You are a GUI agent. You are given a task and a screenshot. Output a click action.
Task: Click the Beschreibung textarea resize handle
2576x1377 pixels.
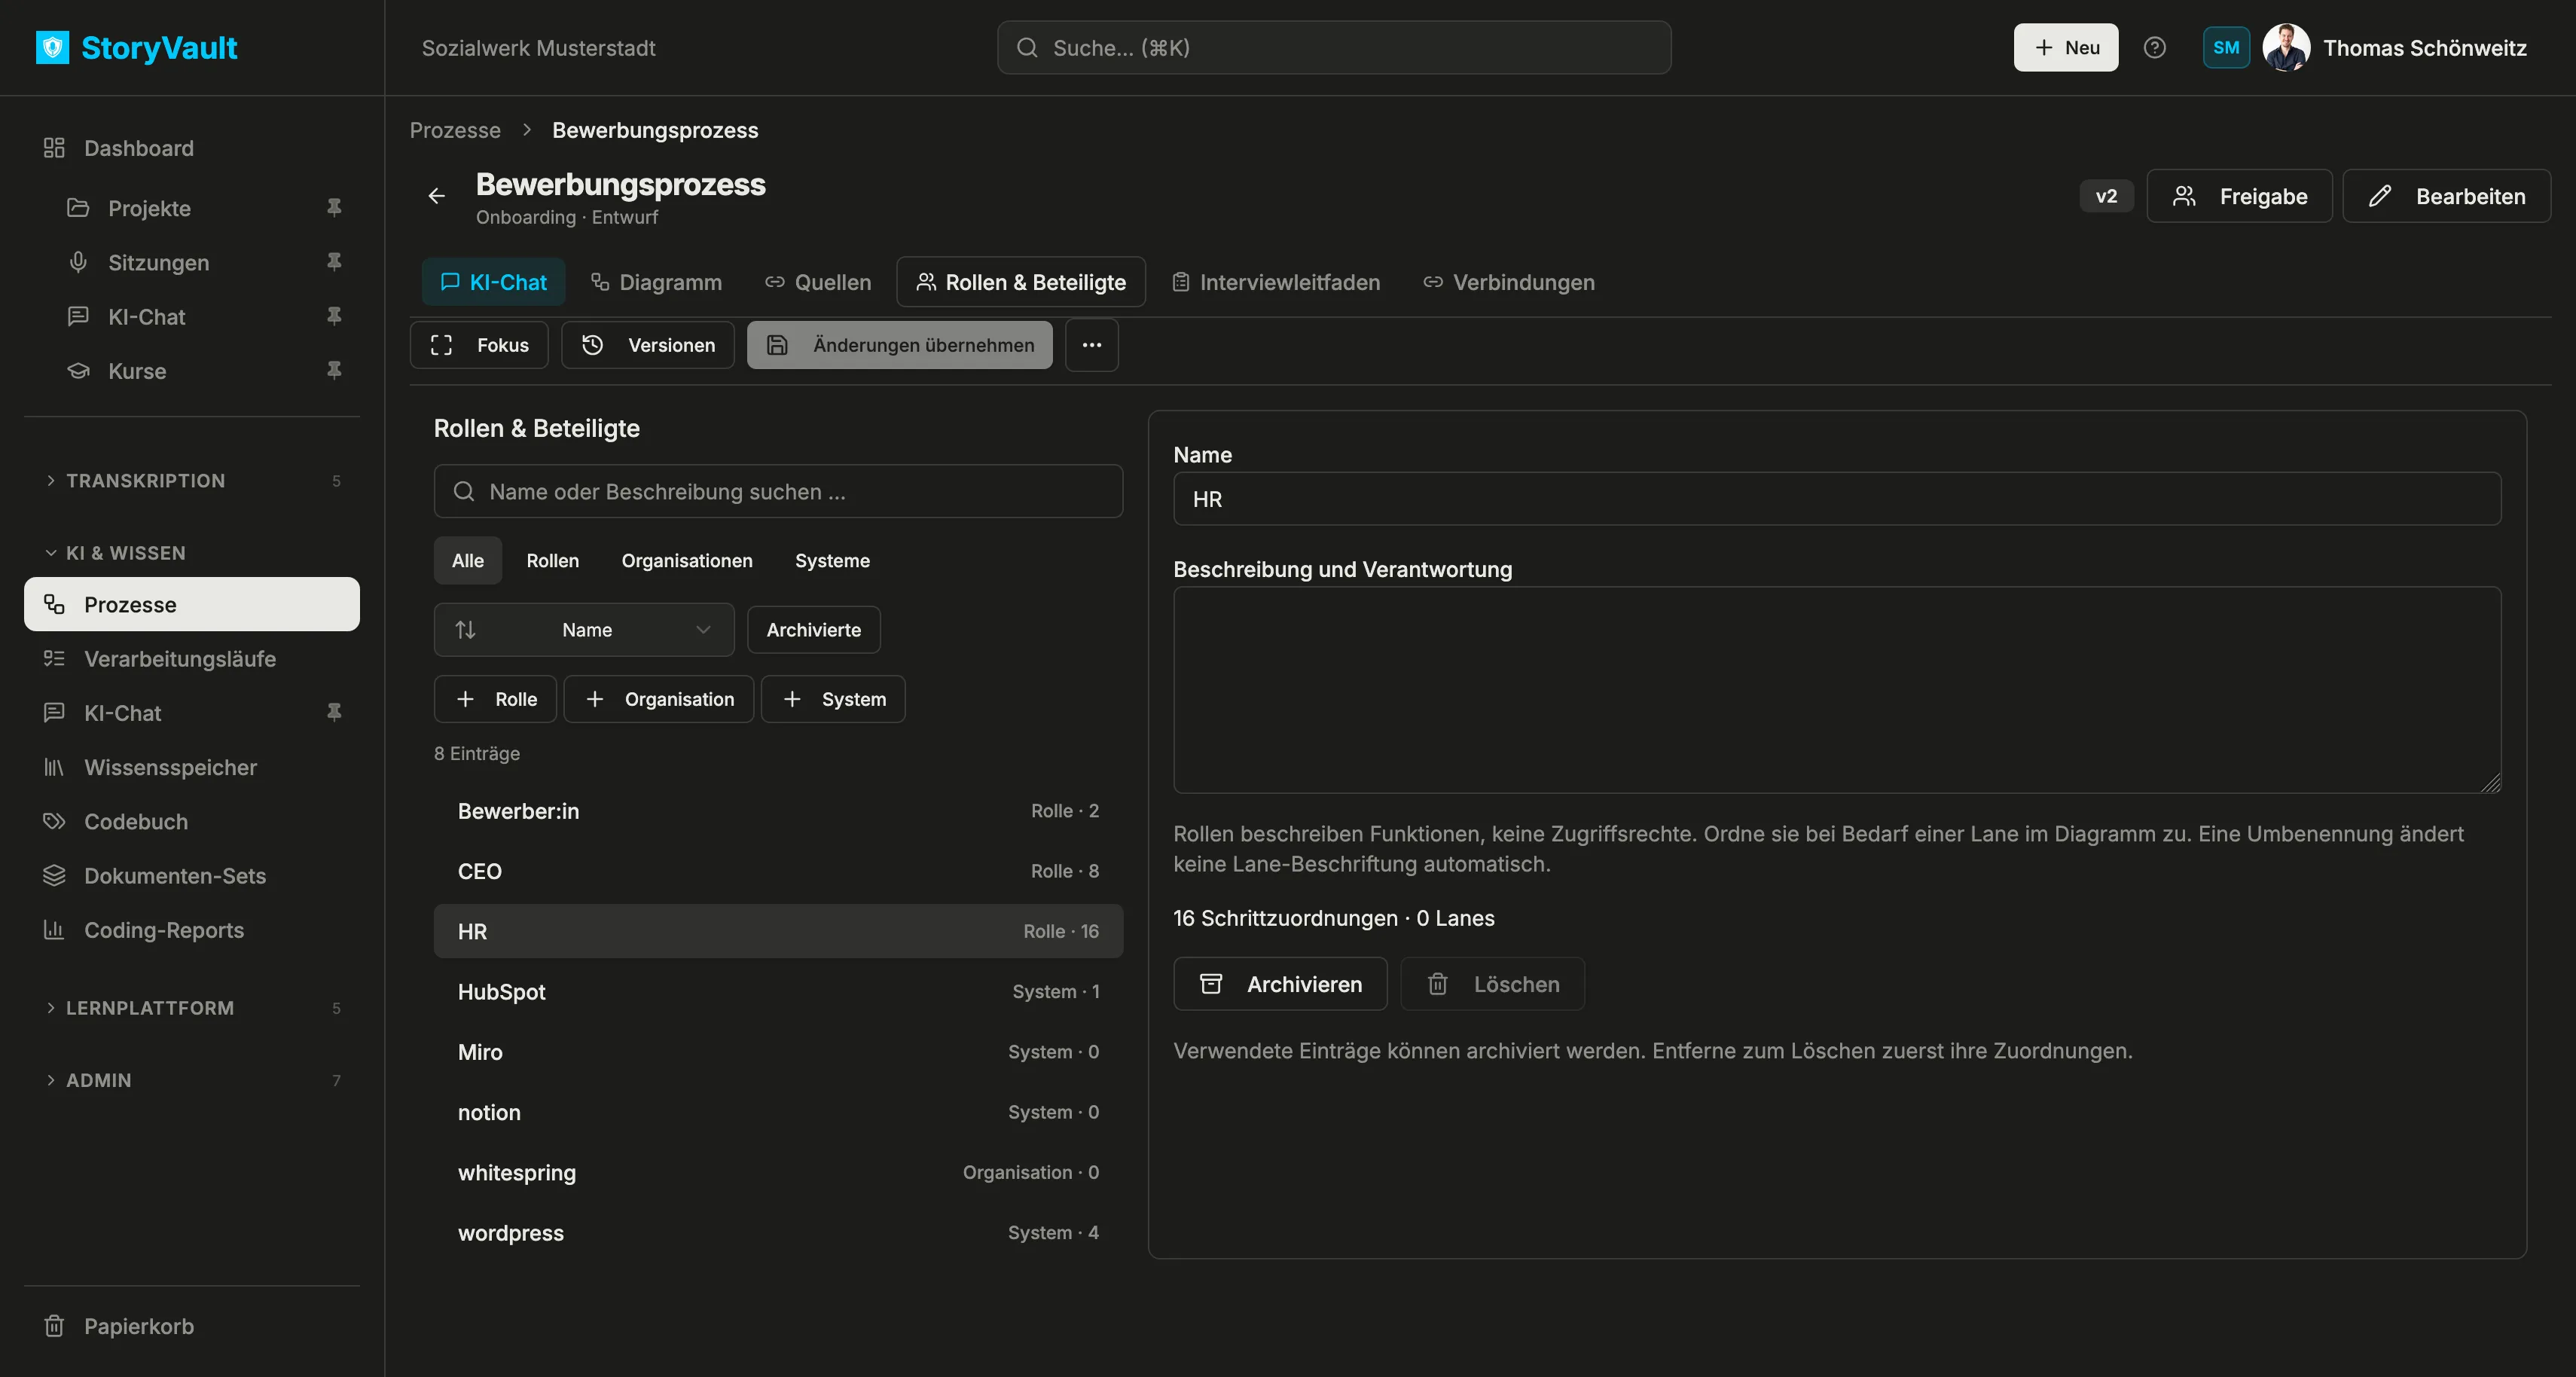(2491, 783)
